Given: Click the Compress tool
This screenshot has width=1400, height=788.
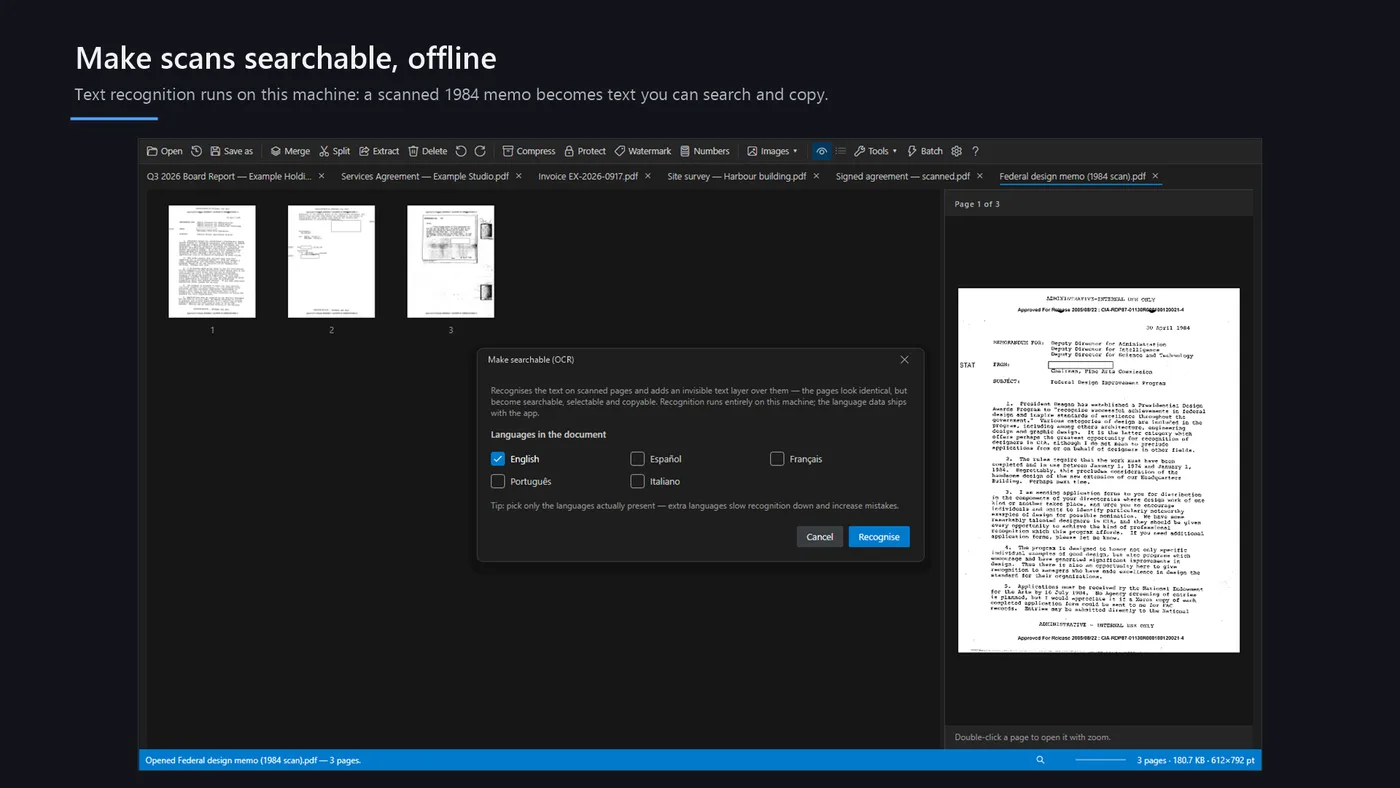Looking at the screenshot, I should 529,151.
